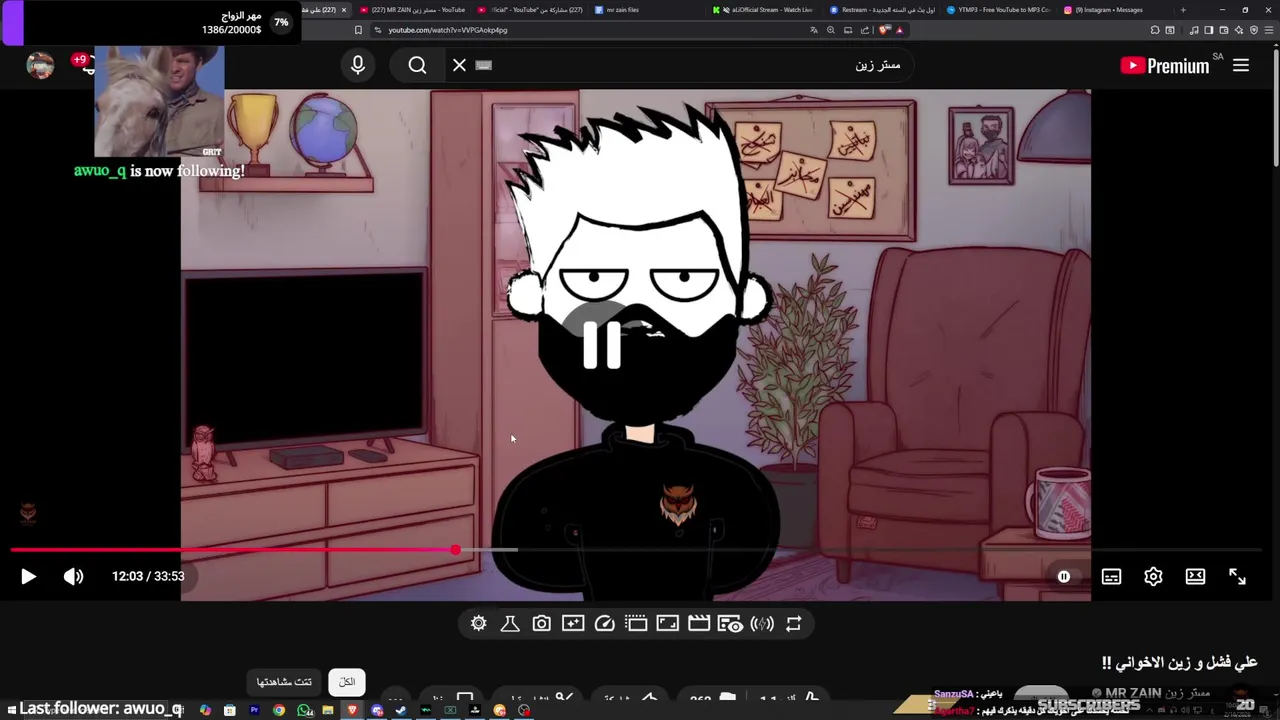Switch to the Restream browser tab
The width and height of the screenshot is (1280, 720).
(882, 10)
